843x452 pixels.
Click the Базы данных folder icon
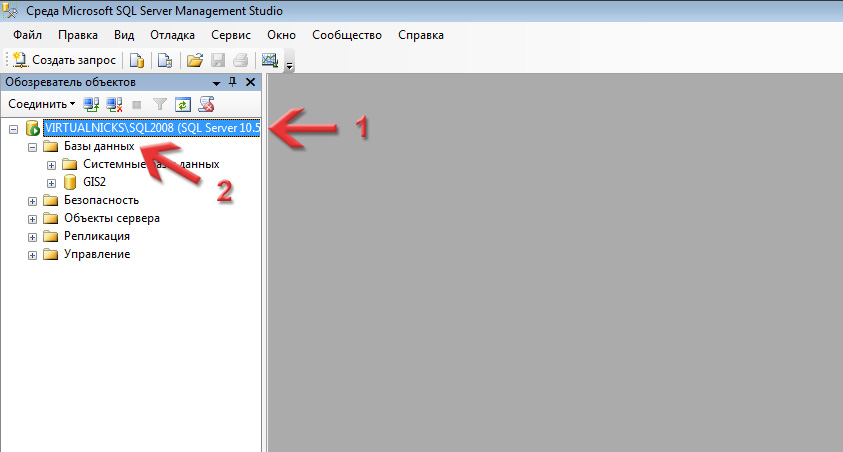[51, 146]
